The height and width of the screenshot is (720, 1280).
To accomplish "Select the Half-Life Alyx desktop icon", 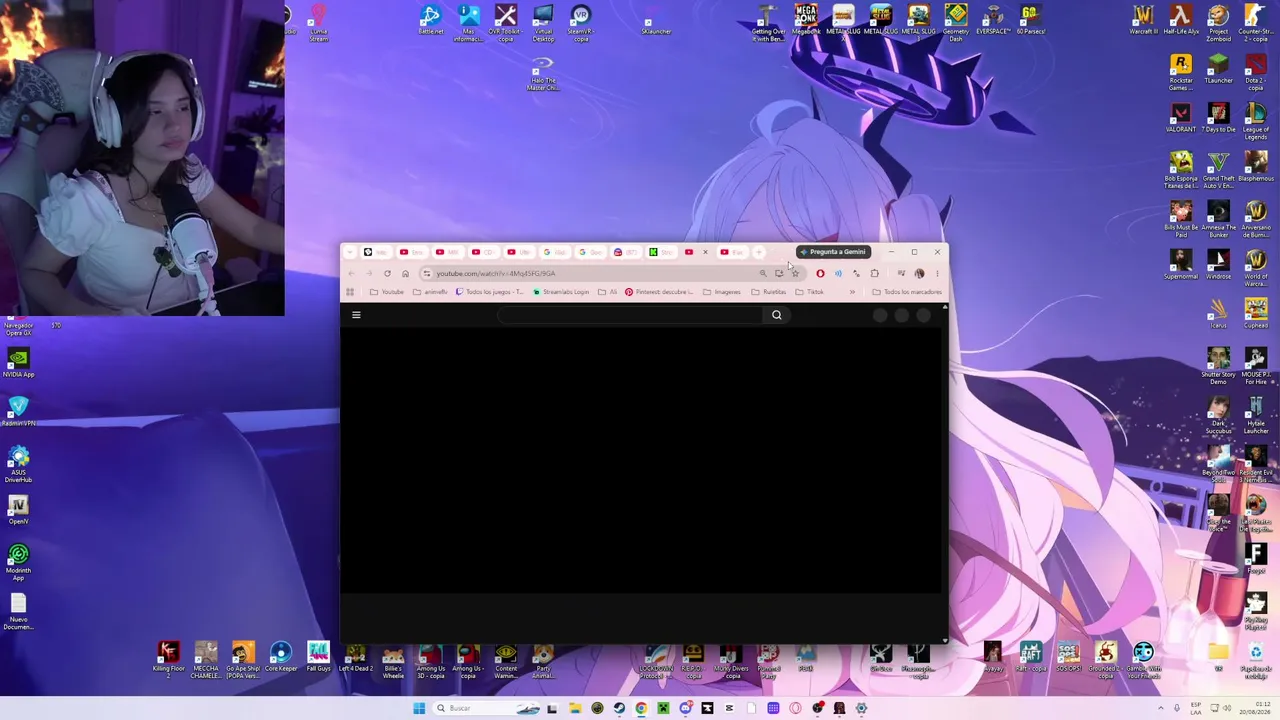I will (x=1181, y=20).
